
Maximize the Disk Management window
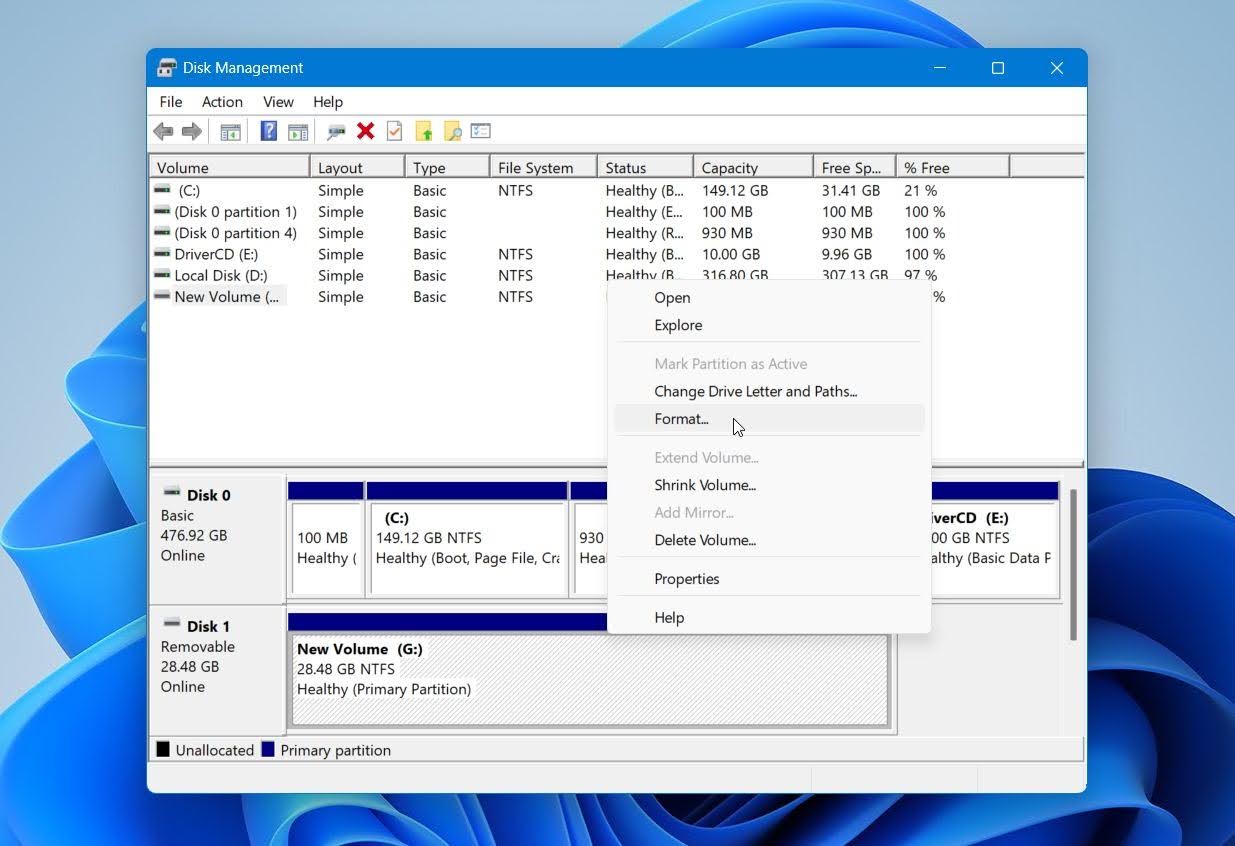998,68
